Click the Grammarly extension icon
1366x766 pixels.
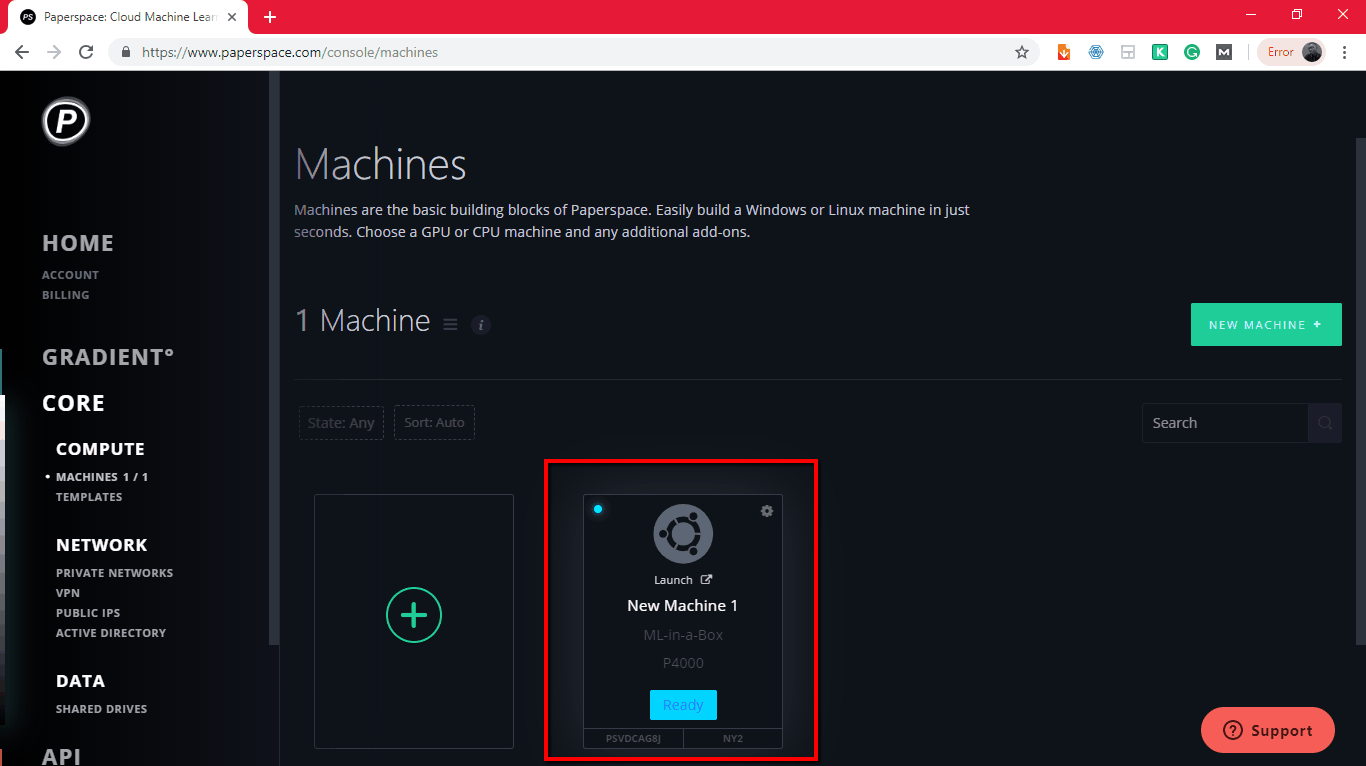[1192, 52]
